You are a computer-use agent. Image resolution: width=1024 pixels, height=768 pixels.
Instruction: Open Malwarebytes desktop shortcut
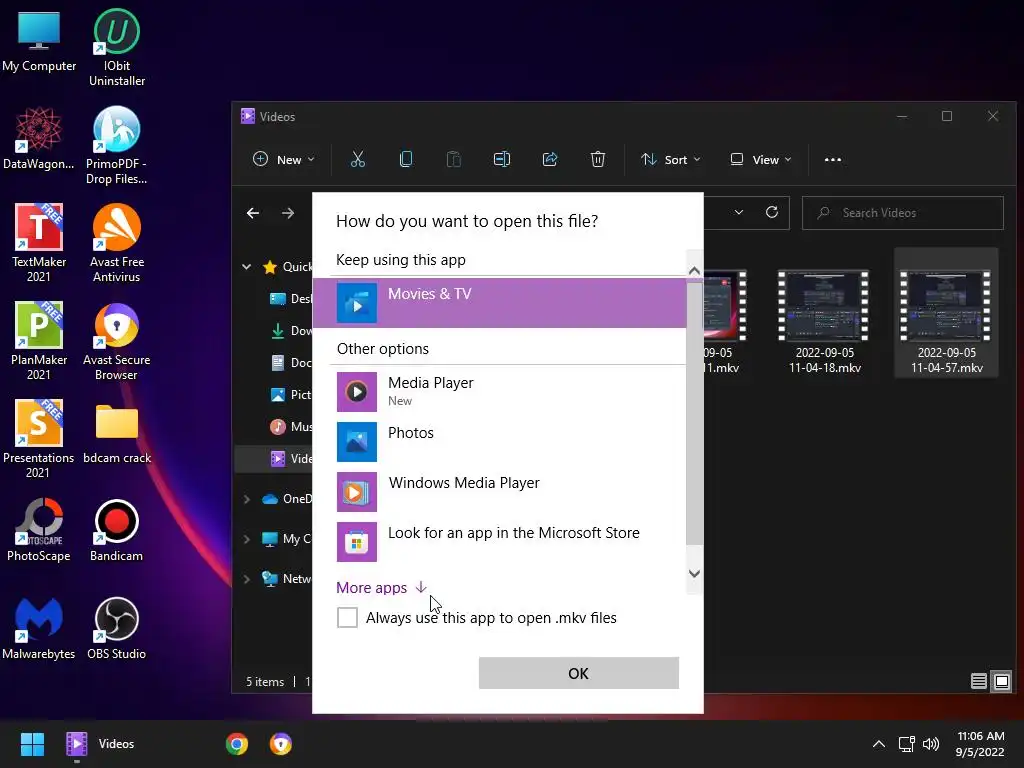point(39,628)
